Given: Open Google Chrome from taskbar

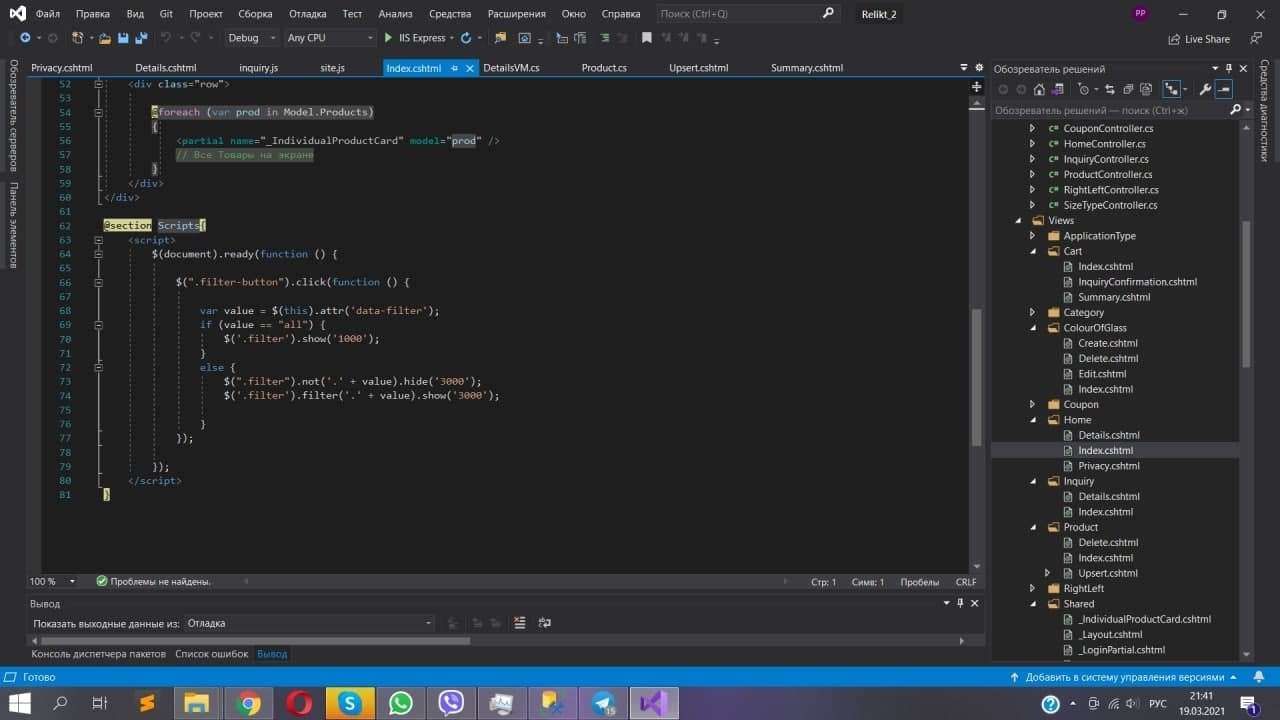Looking at the screenshot, I should 249,703.
